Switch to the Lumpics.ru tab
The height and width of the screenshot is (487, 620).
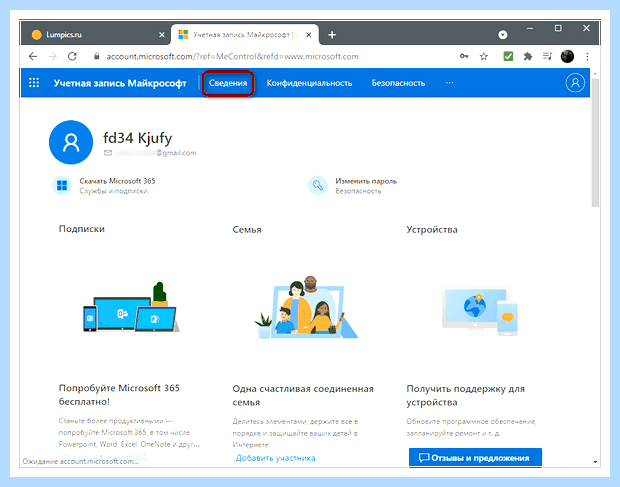(x=95, y=35)
